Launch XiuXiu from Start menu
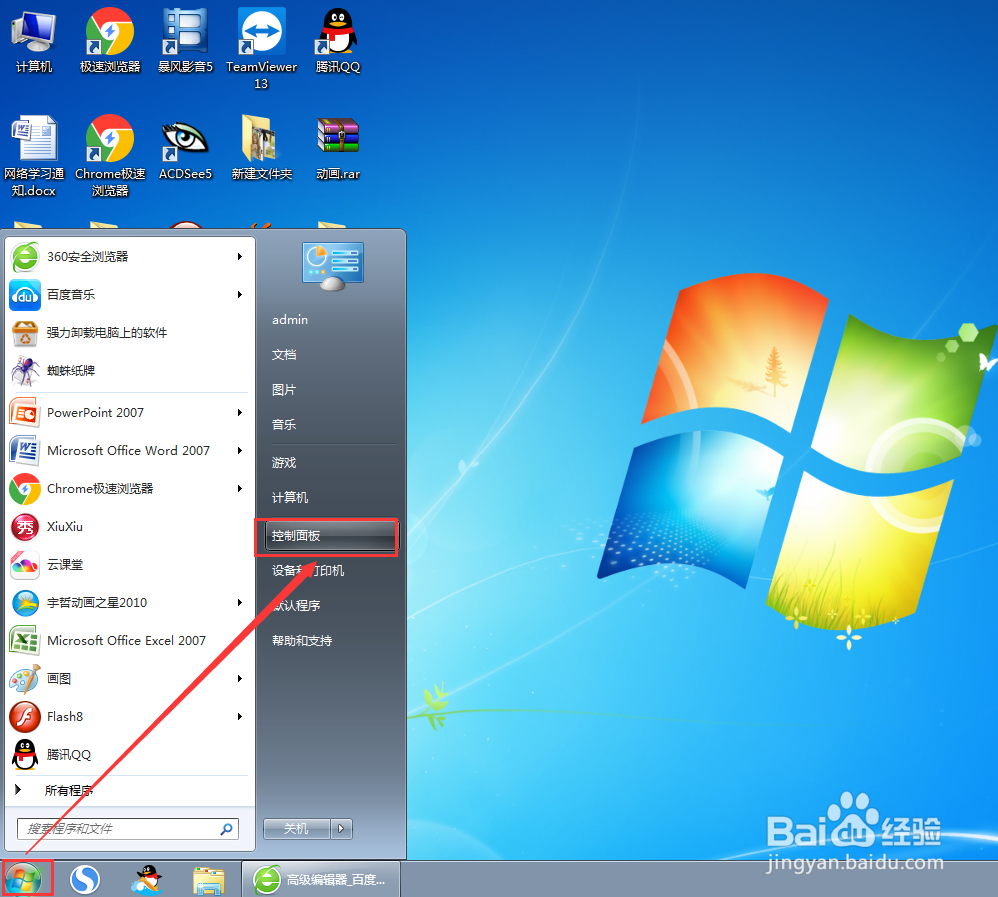 127,526
